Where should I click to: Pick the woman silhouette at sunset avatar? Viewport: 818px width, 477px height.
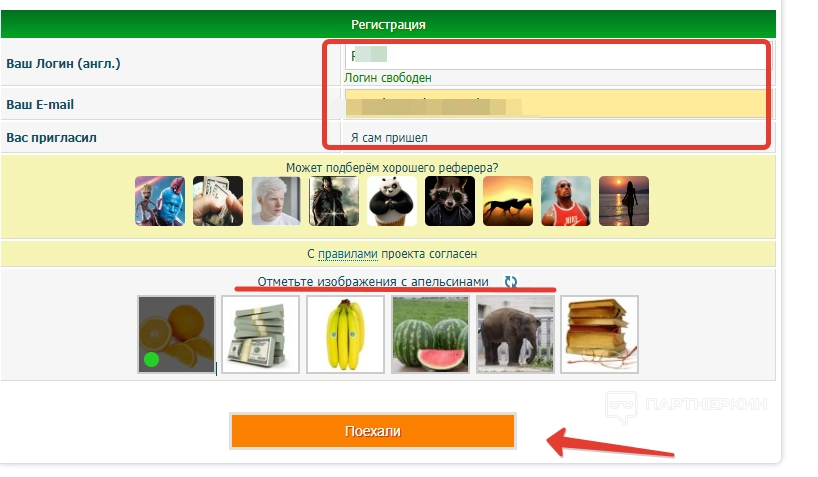624,201
